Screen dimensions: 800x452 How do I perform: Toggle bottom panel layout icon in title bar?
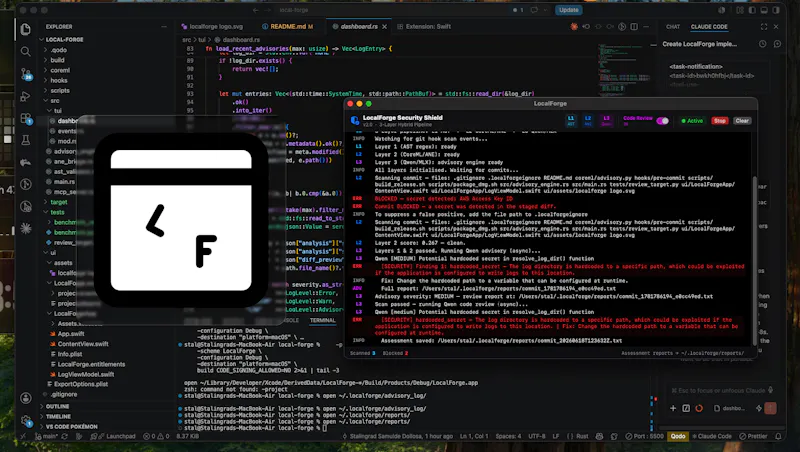click(764, 10)
